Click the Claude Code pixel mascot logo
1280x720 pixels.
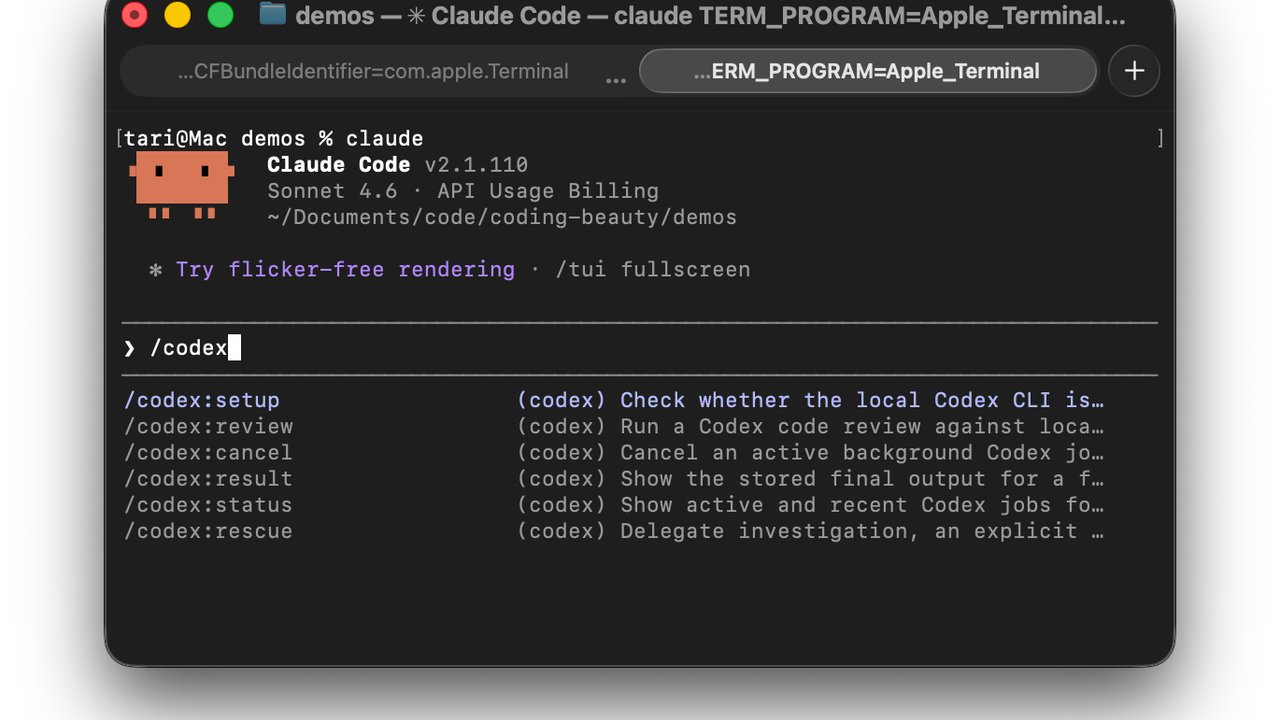click(x=182, y=185)
